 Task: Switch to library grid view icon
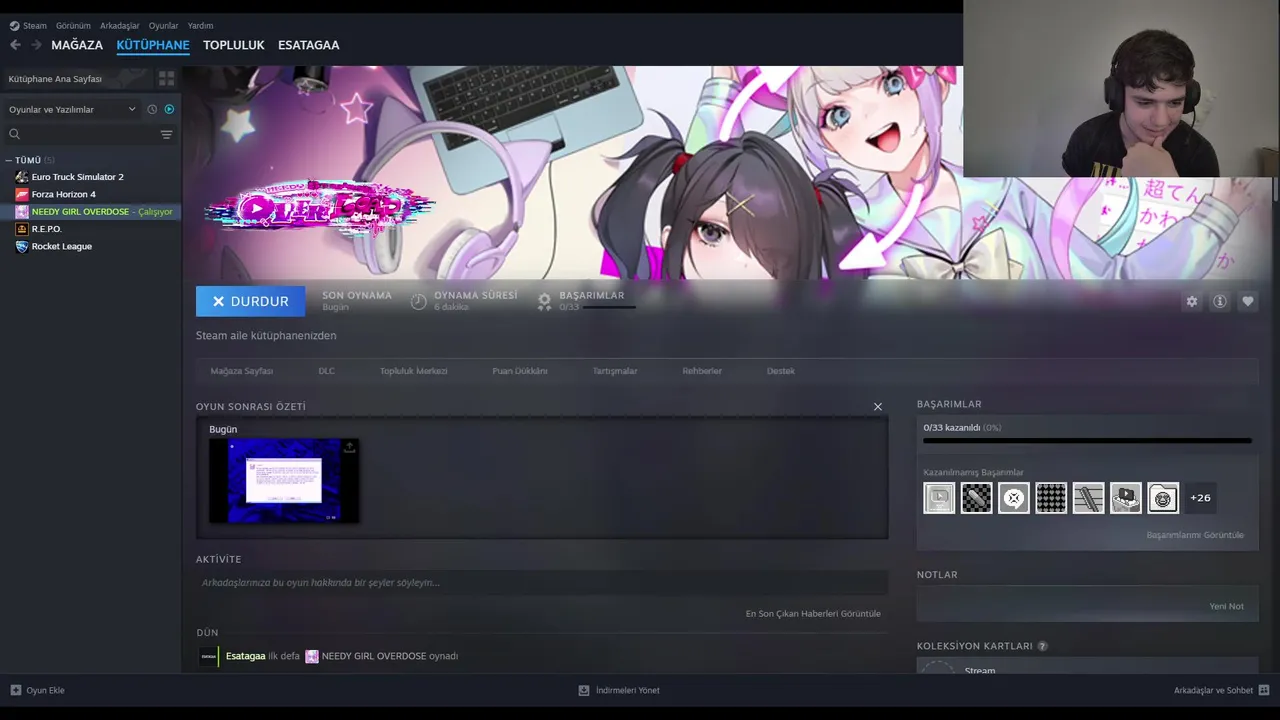click(167, 78)
